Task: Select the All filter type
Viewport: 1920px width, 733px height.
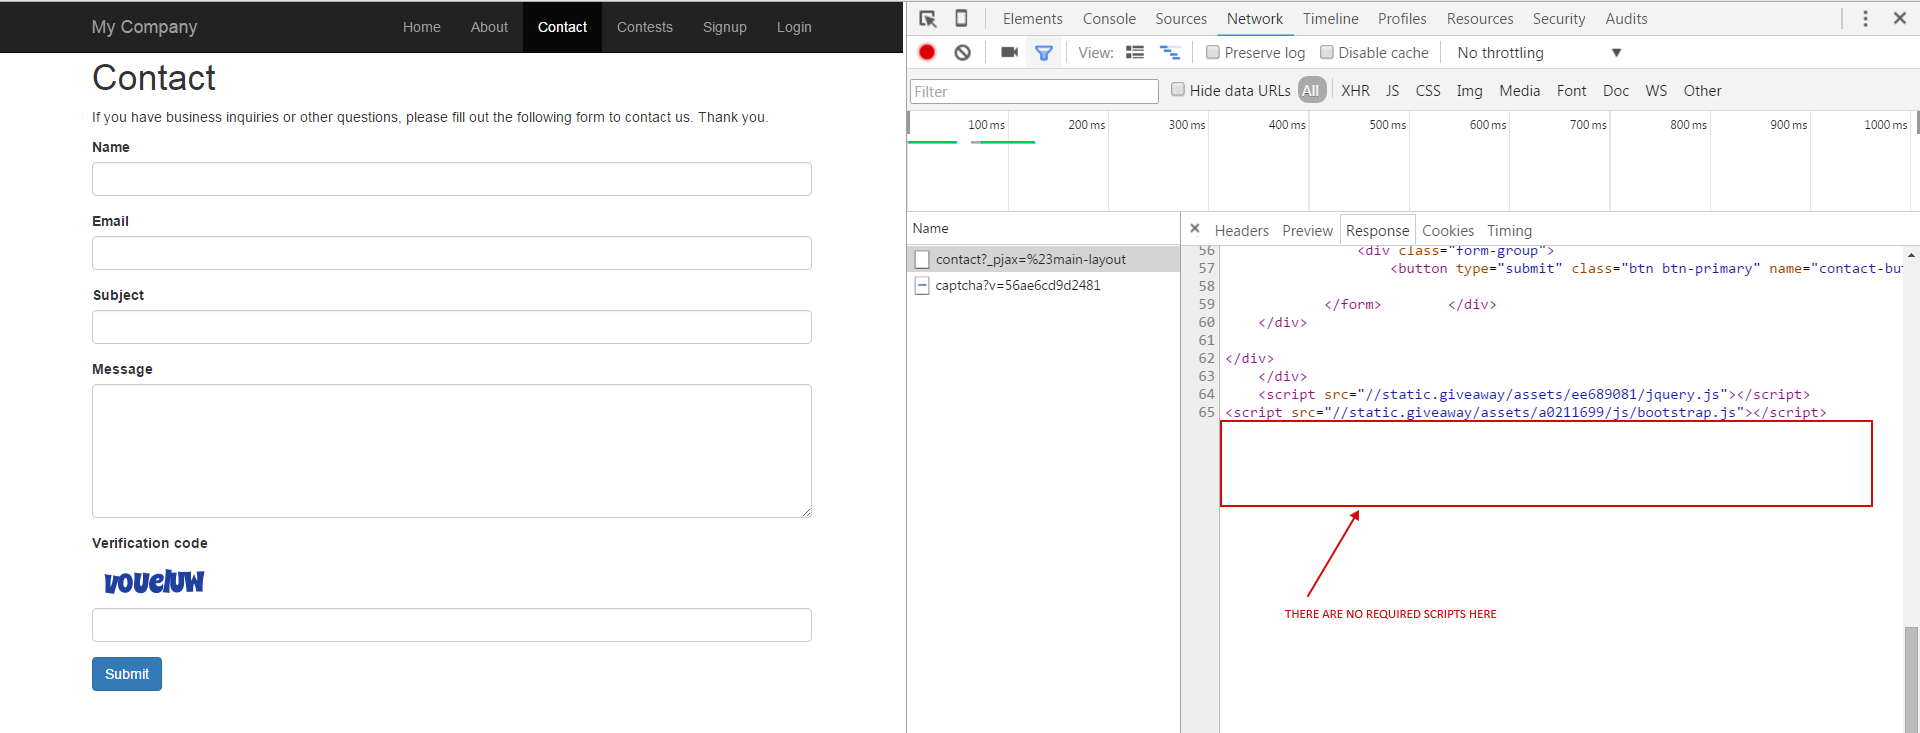Action: click(1311, 90)
